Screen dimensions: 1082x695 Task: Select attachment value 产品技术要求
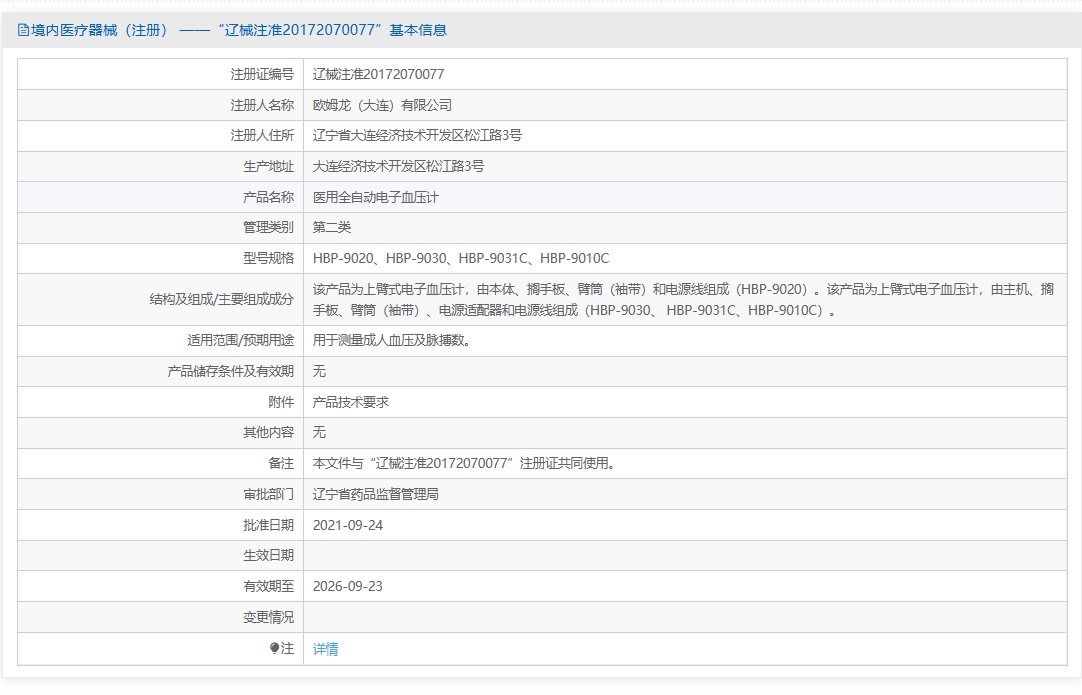pyautogui.click(x=351, y=402)
